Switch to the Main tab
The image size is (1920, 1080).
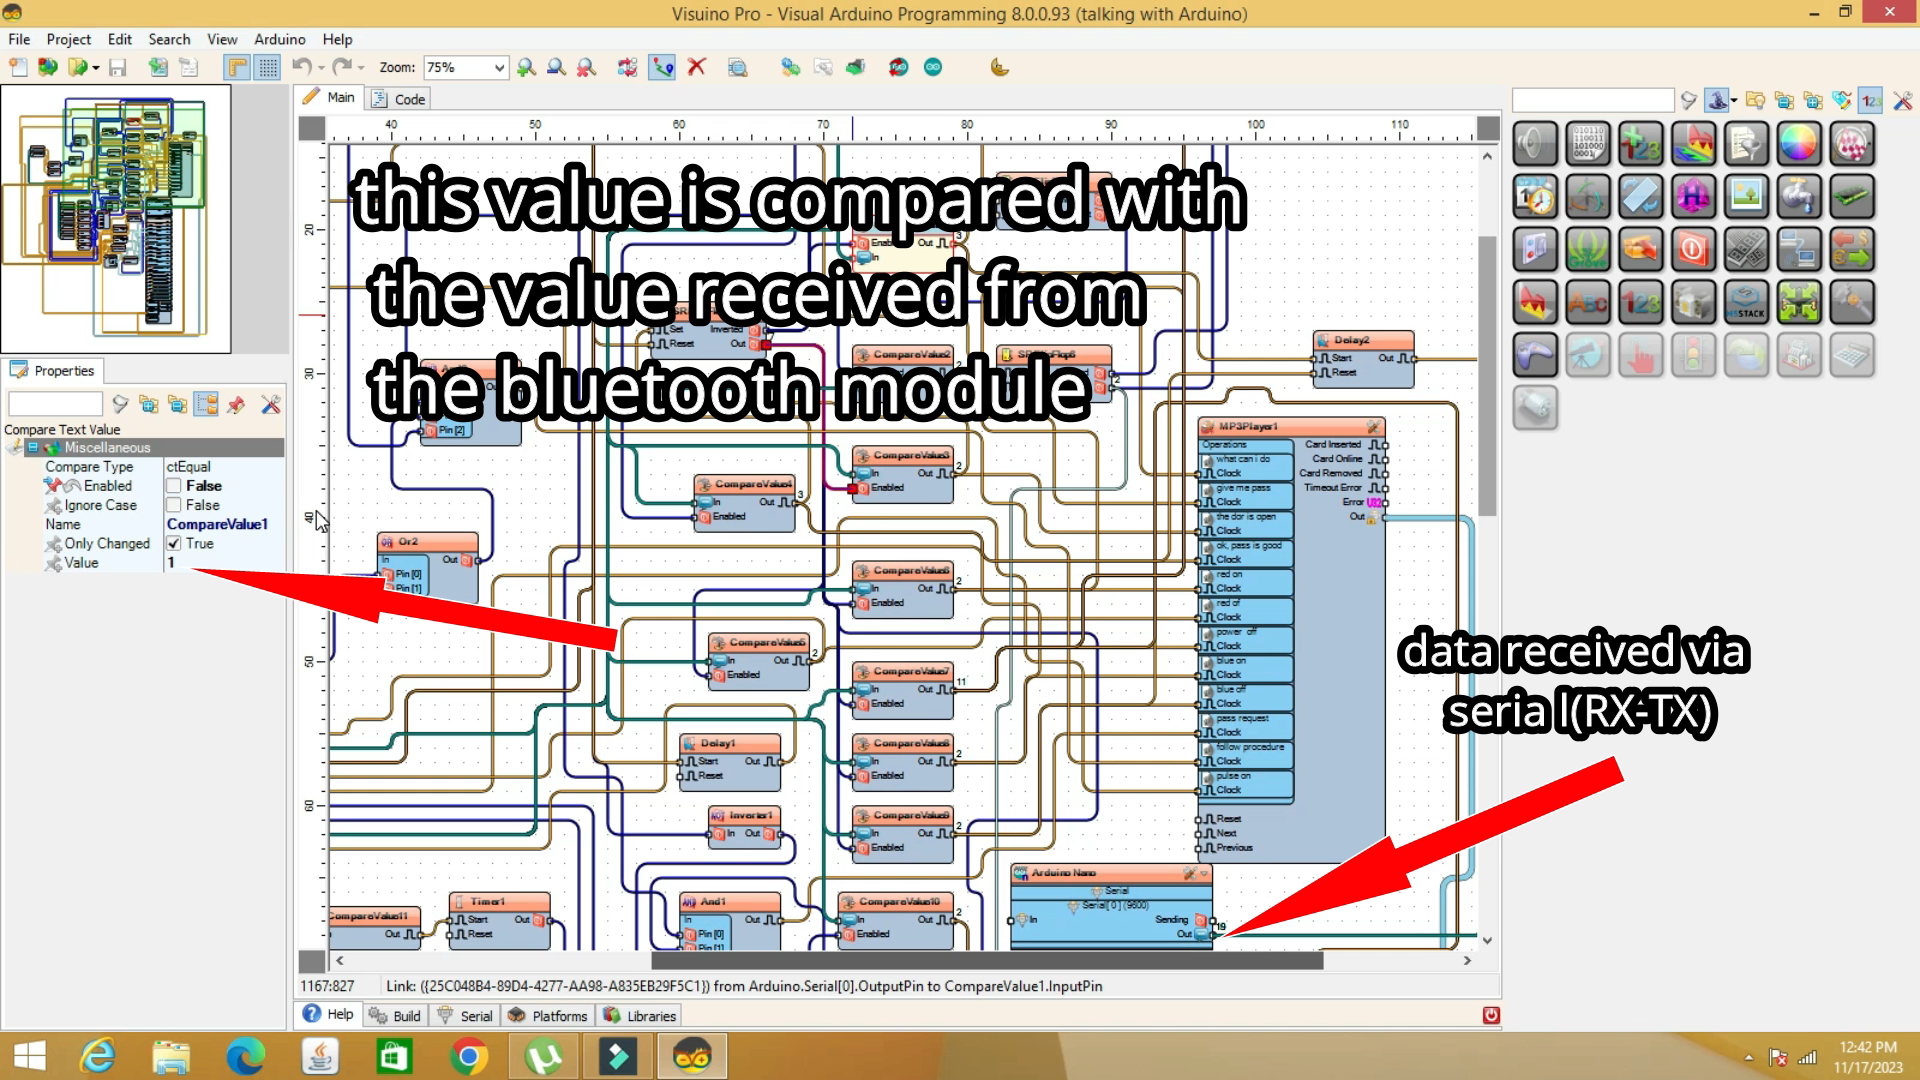[x=329, y=97]
